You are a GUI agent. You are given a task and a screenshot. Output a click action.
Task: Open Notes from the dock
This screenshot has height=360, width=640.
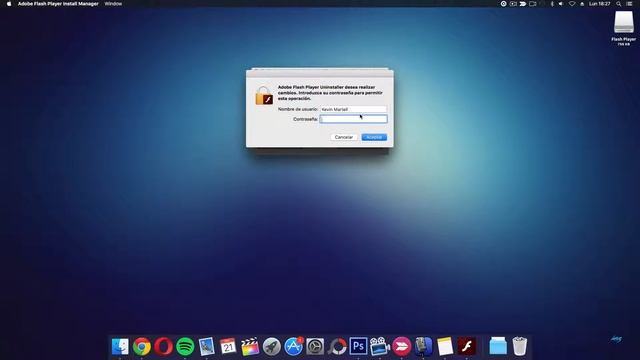click(x=445, y=347)
